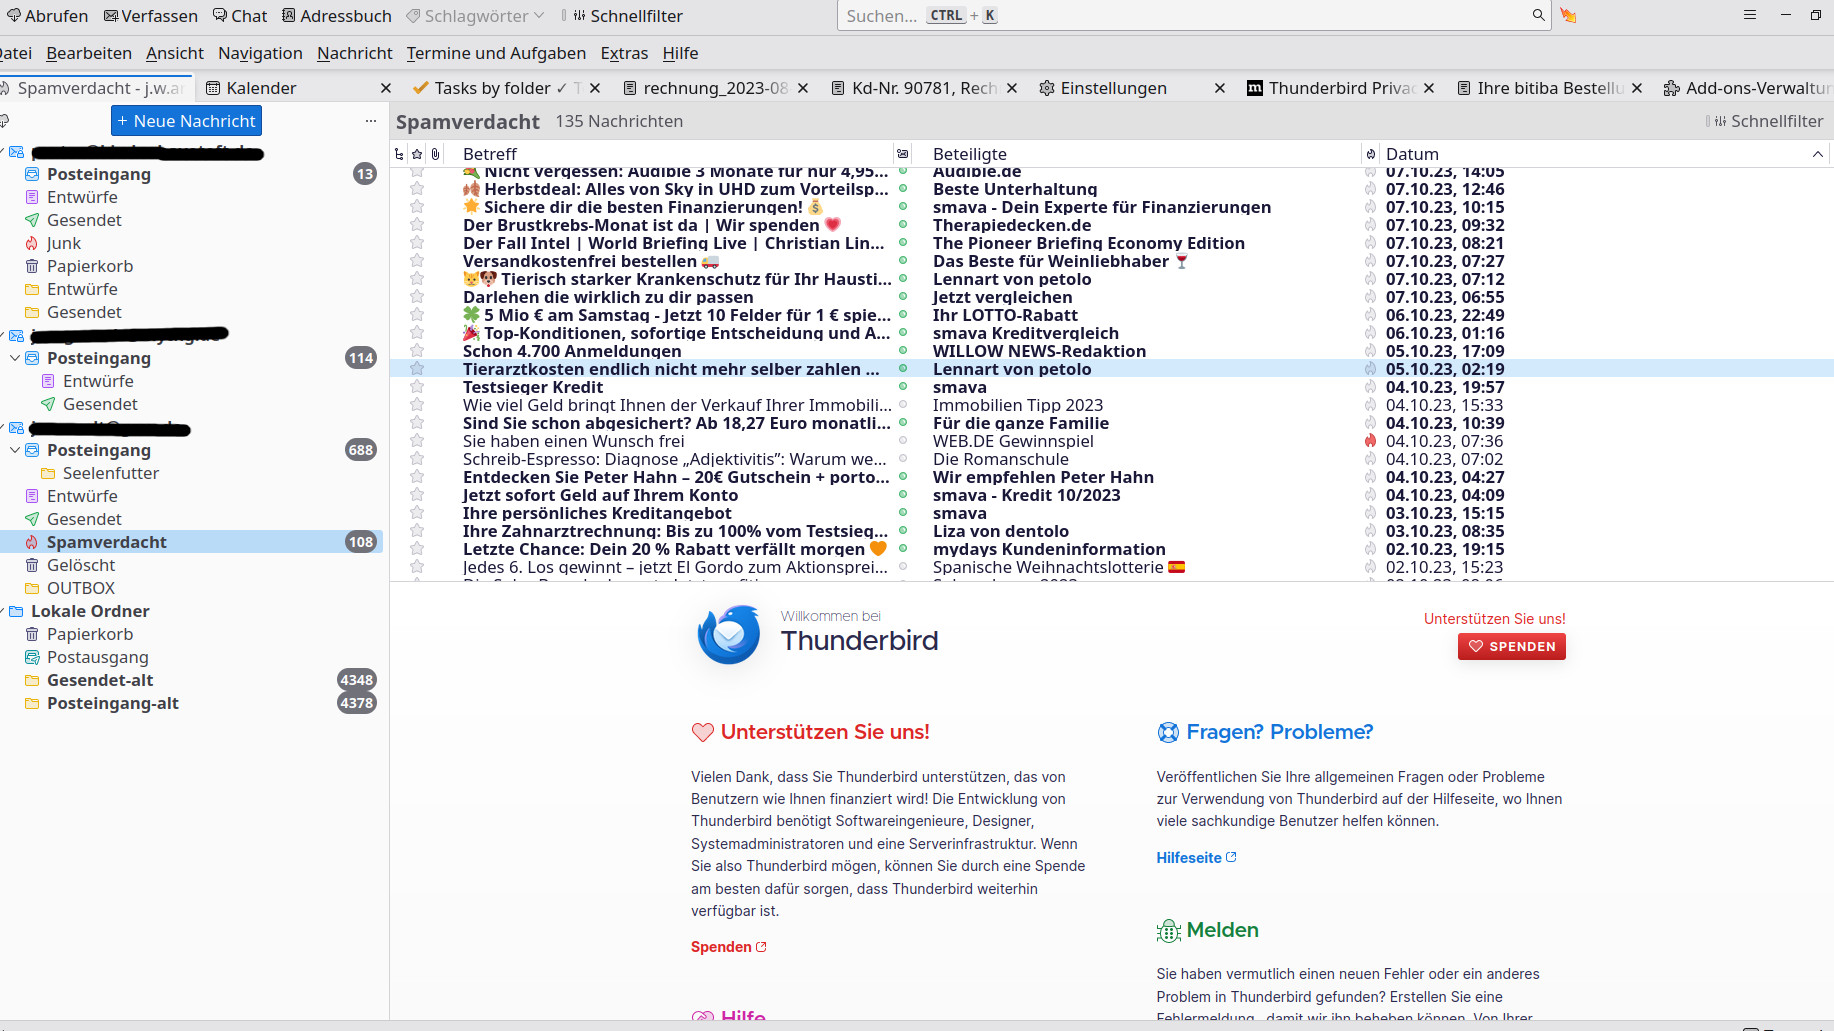Open the Ansicht menu
This screenshot has height=1031, width=1834.
point(175,53)
